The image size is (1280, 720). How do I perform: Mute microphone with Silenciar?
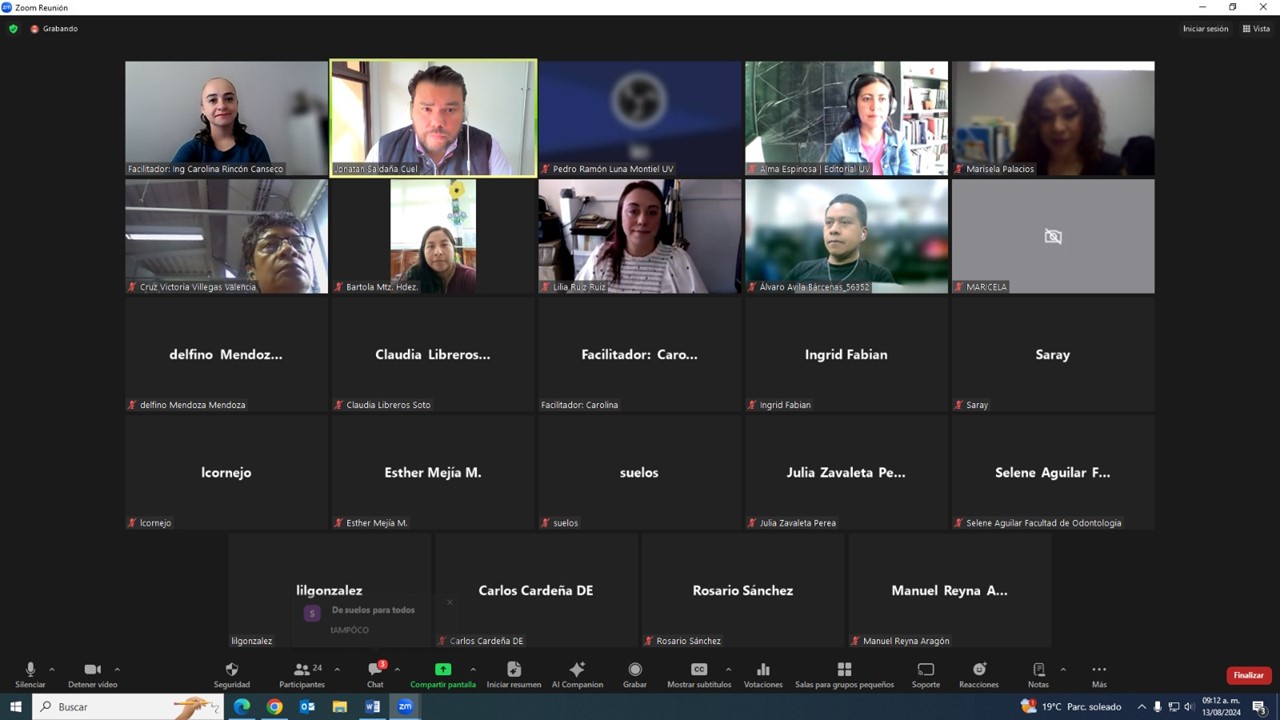(x=30, y=670)
